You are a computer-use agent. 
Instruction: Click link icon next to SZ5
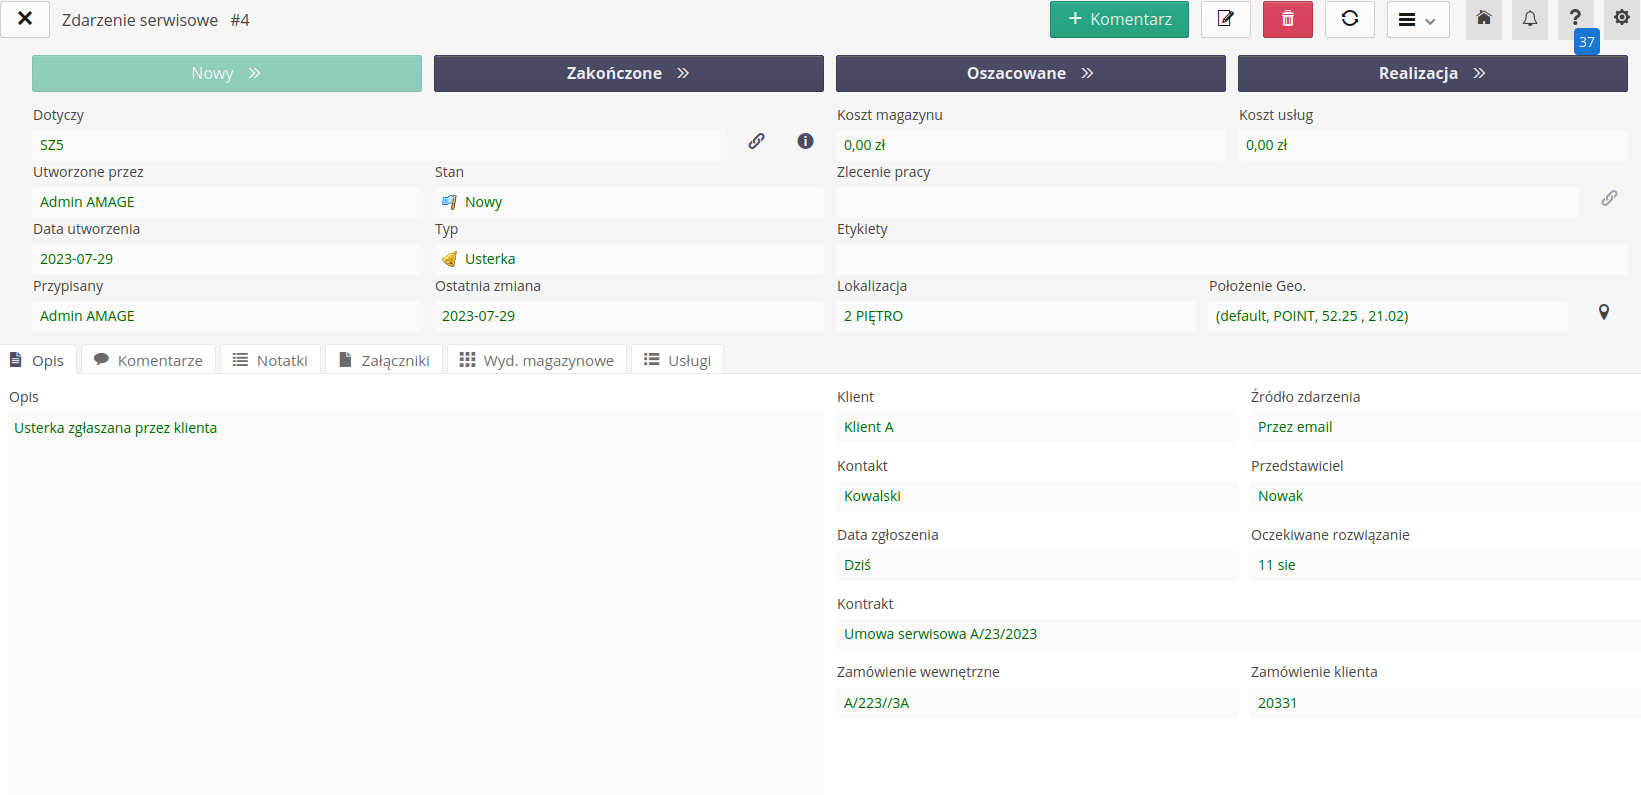pos(756,142)
